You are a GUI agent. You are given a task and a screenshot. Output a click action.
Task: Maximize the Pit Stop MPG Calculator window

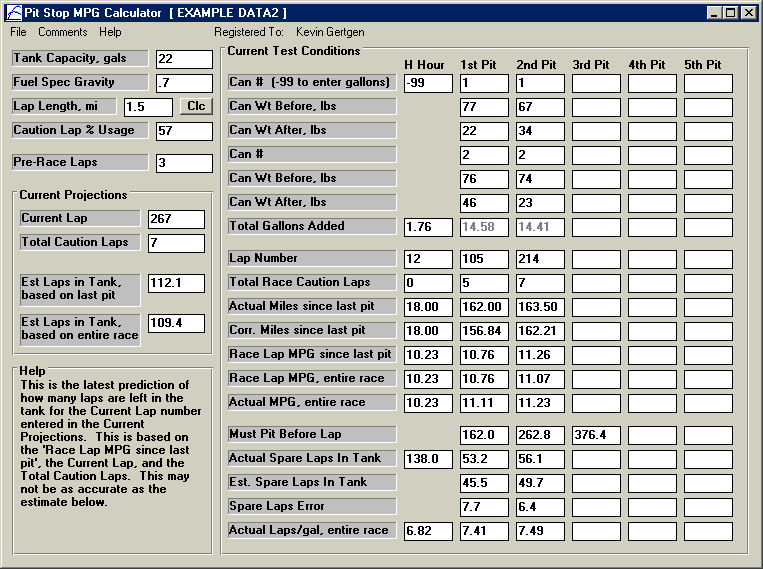click(x=731, y=13)
